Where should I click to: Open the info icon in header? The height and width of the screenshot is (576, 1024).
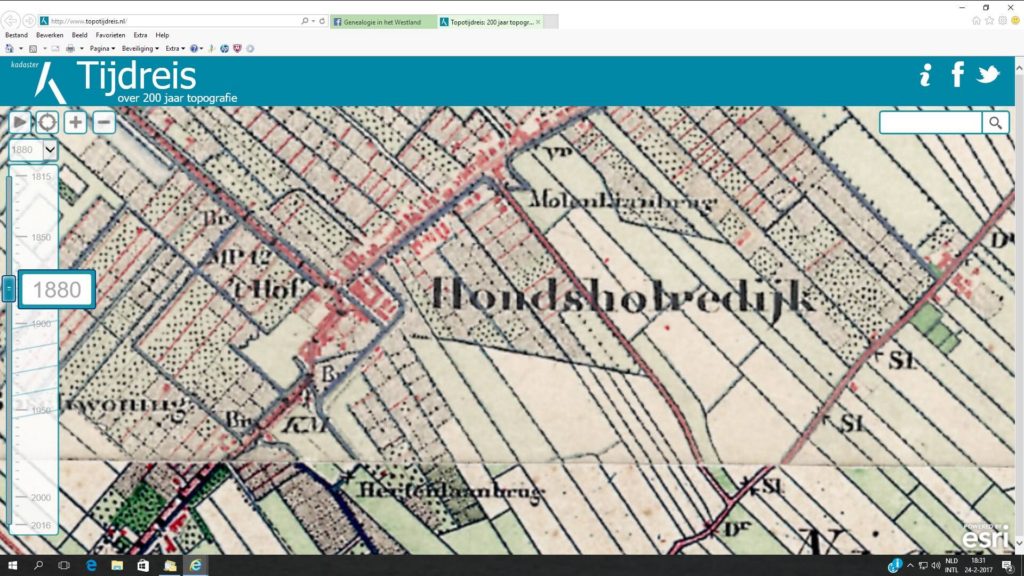925,75
